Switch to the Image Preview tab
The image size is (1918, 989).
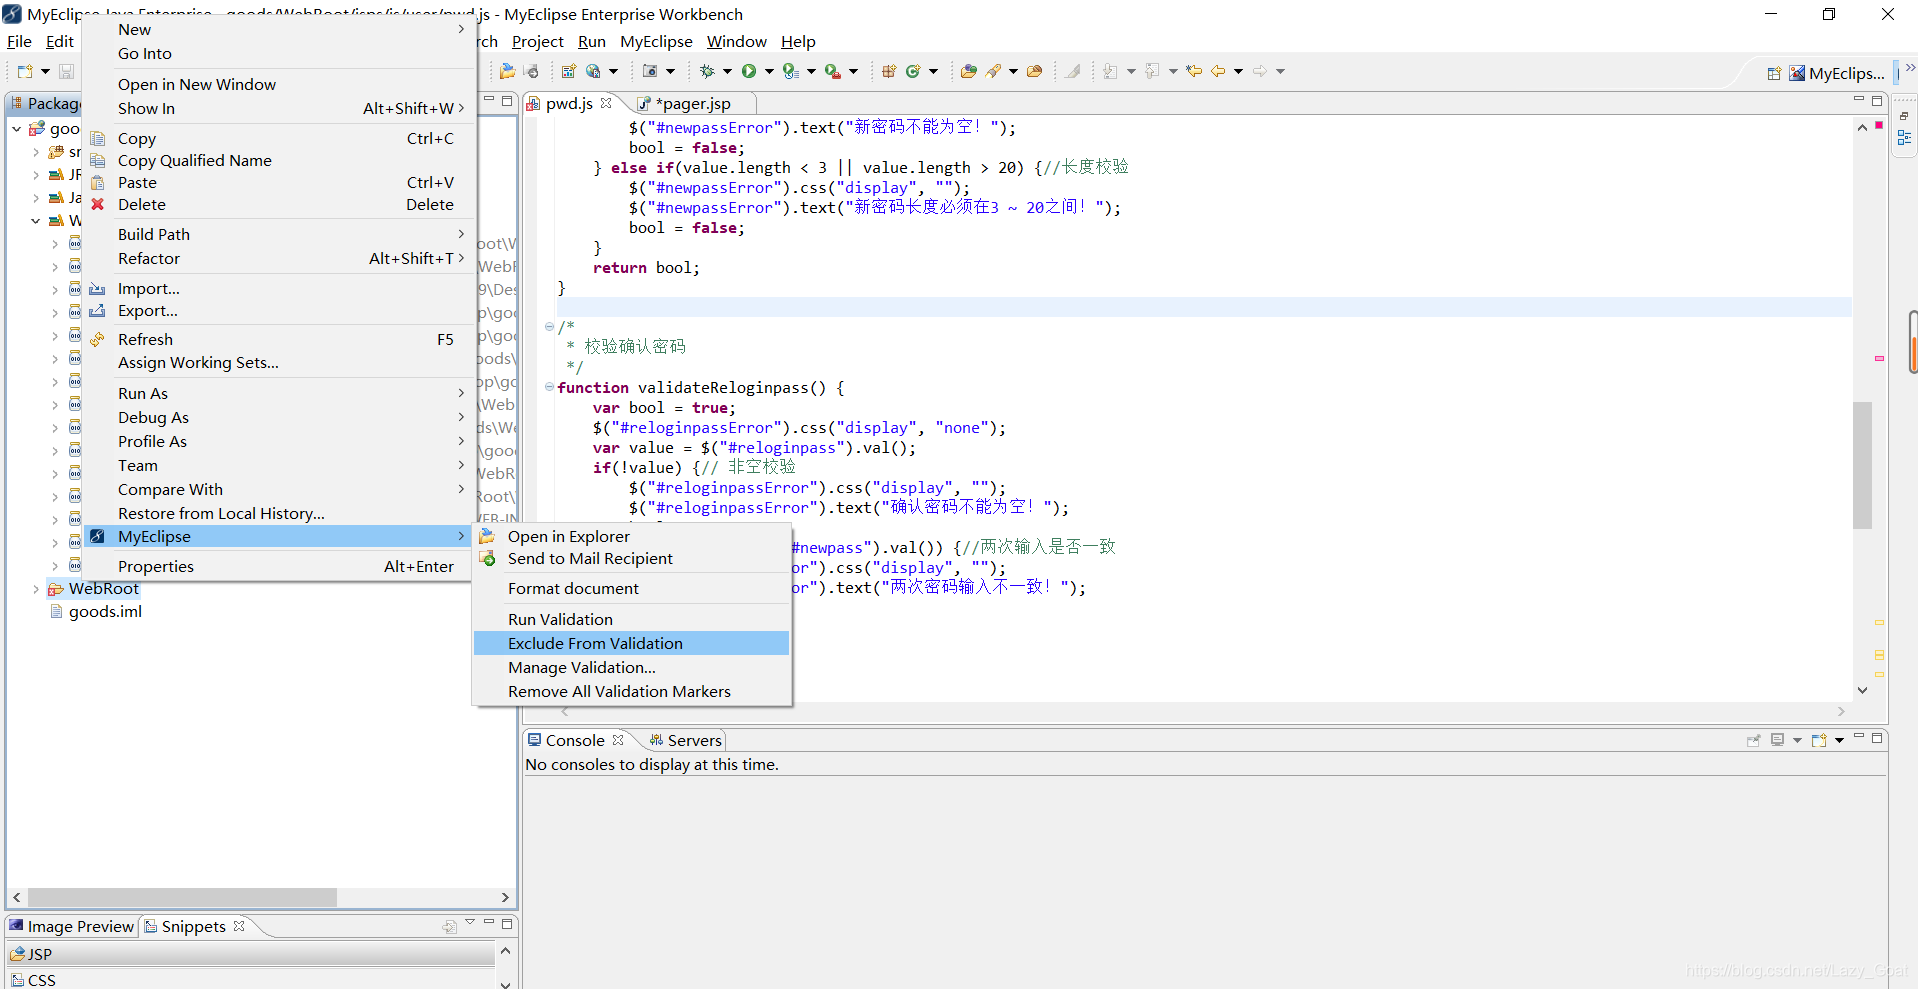[72, 926]
